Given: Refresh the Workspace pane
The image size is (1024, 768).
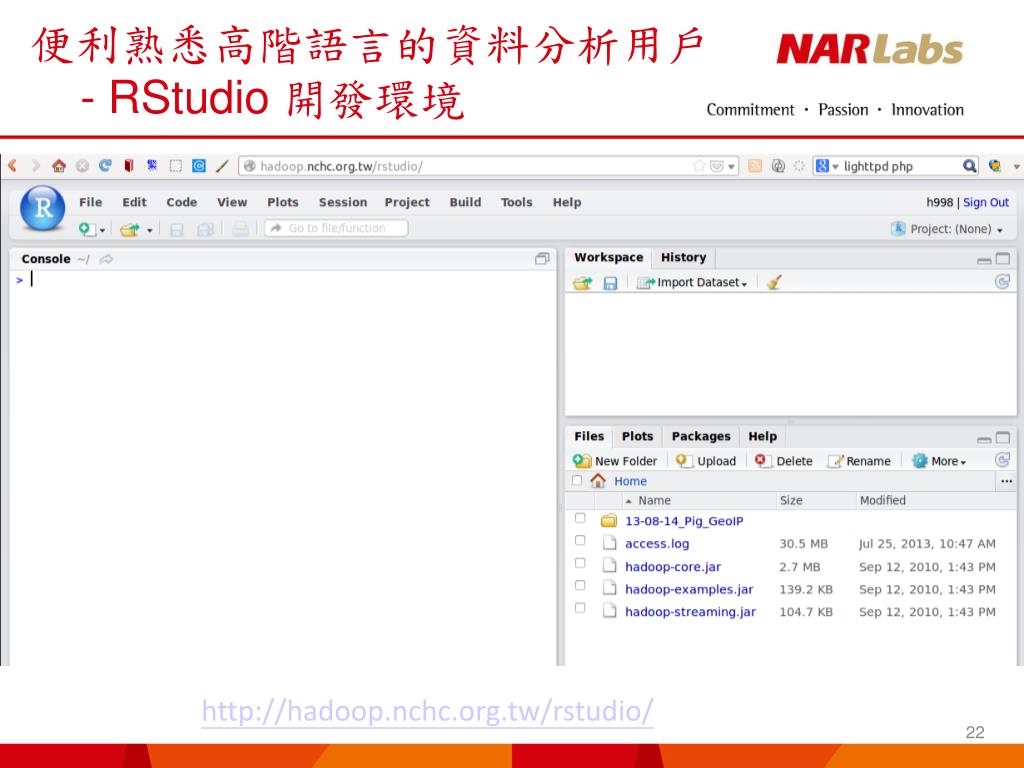Looking at the screenshot, I should coord(1002,281).
